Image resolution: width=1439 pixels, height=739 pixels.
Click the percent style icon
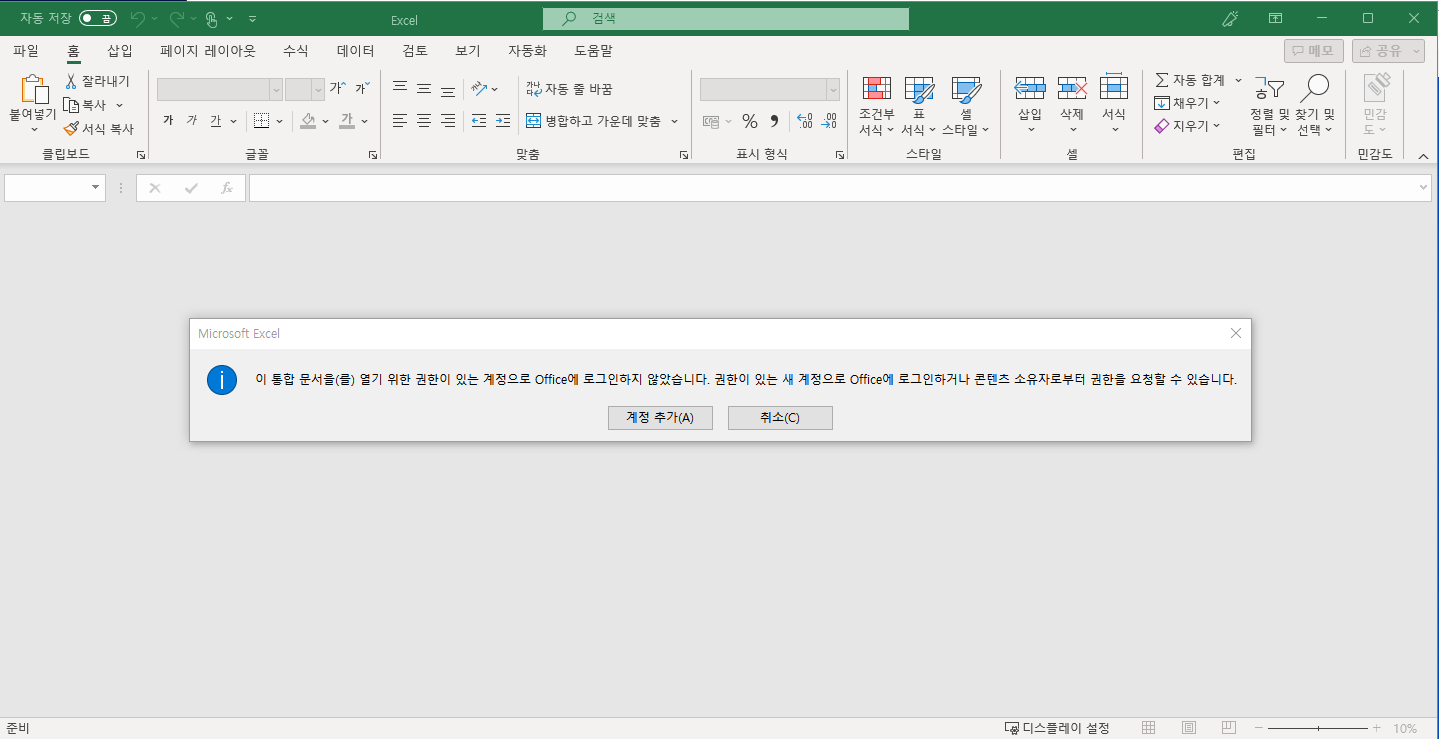coord(749,121)
